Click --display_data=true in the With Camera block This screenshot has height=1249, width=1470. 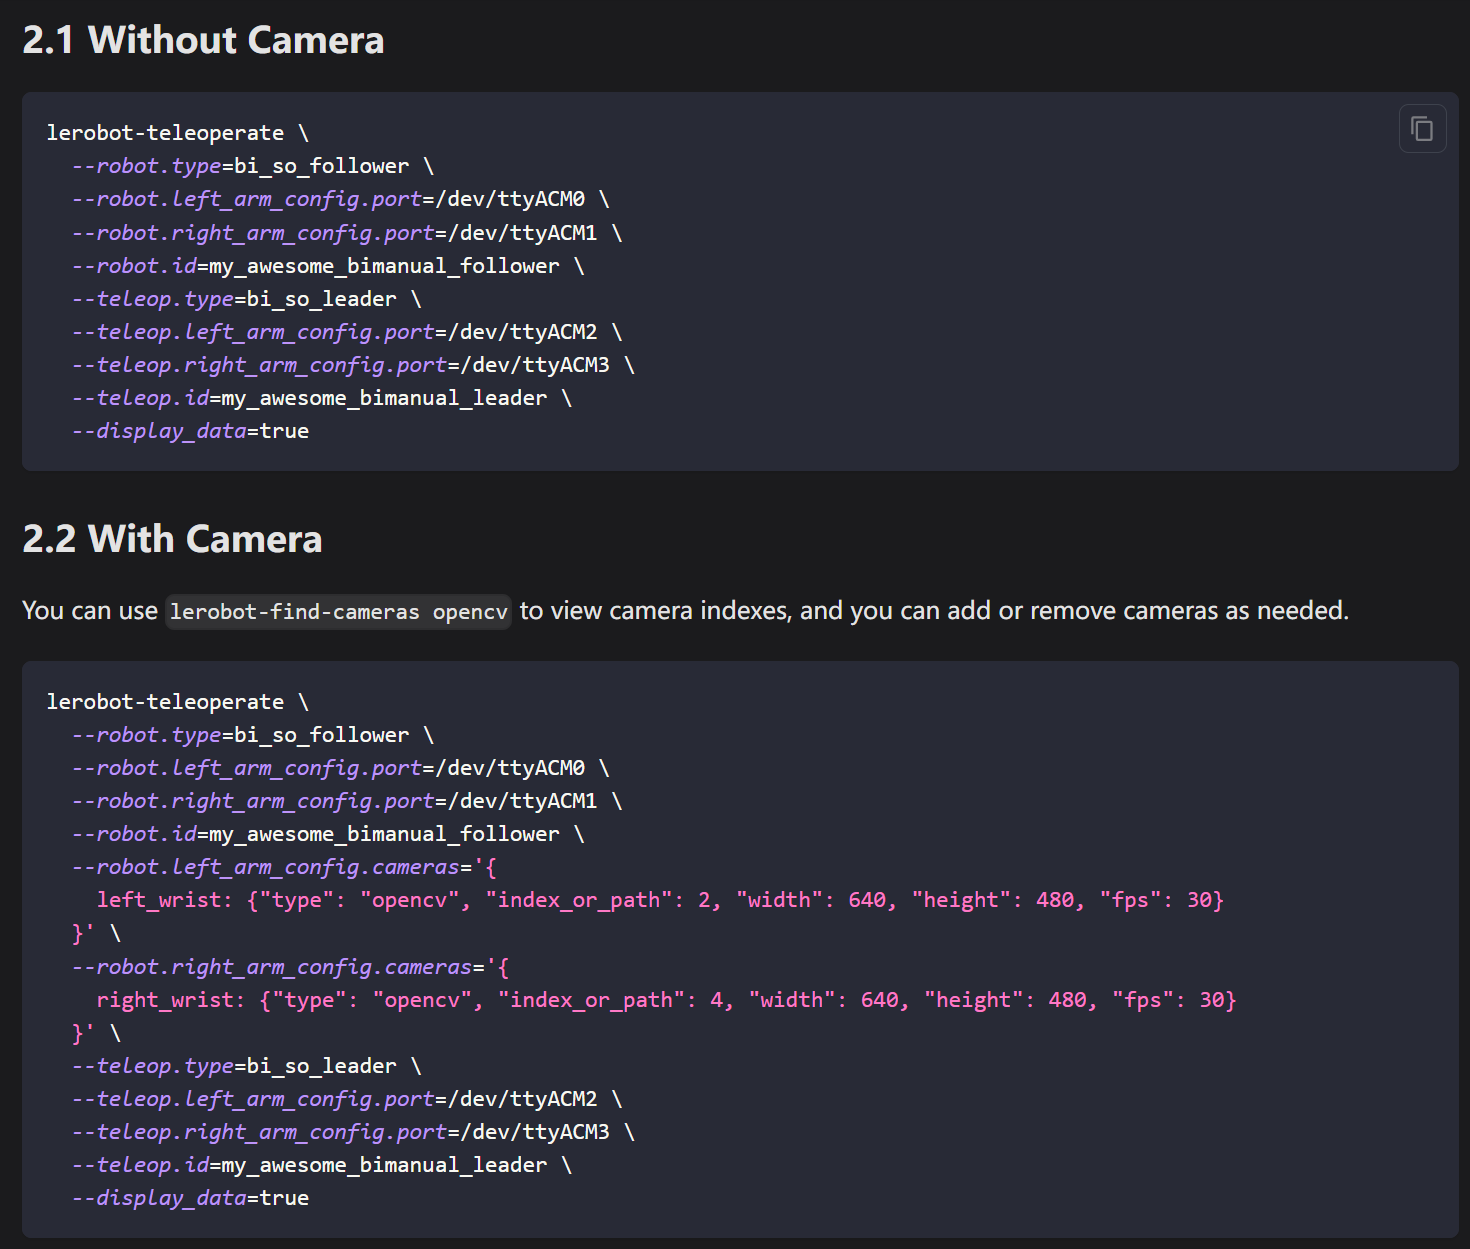pos(190,1198)
